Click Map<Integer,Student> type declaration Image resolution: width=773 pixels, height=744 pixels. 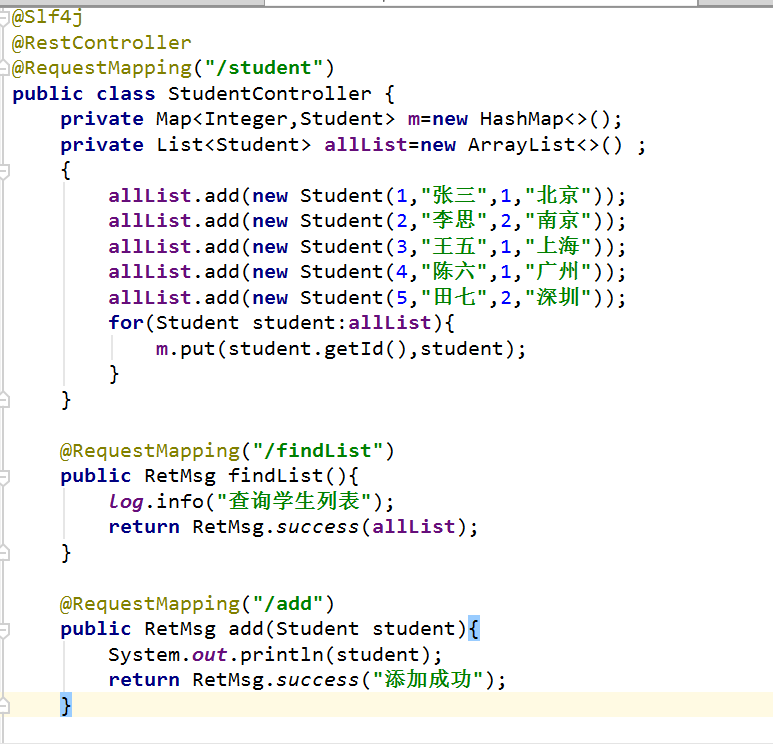click(x=276, y=119)
